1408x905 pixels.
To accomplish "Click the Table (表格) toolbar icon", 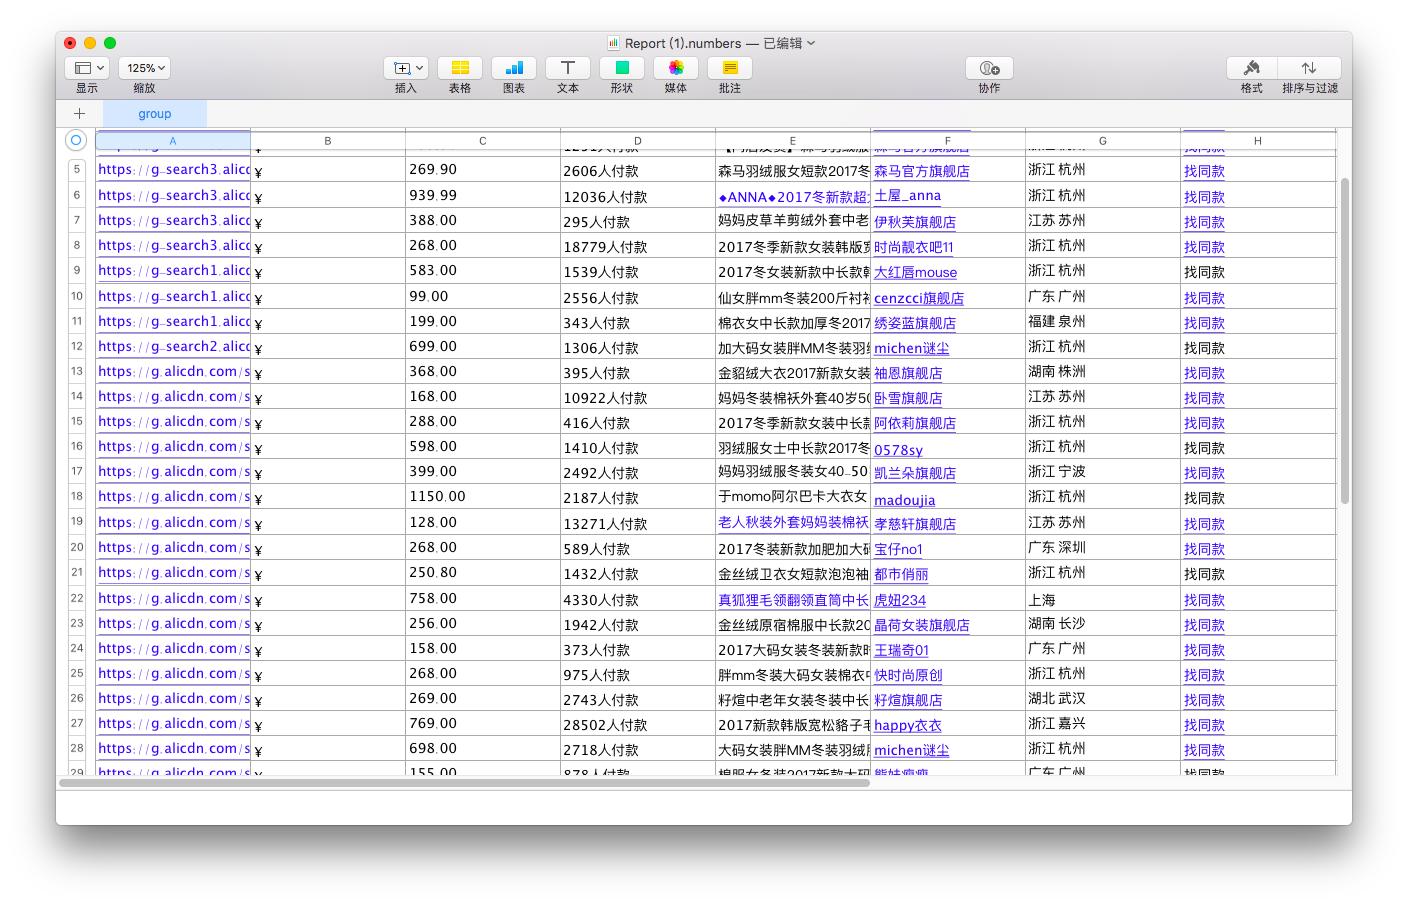I will [x=459, y=68].
